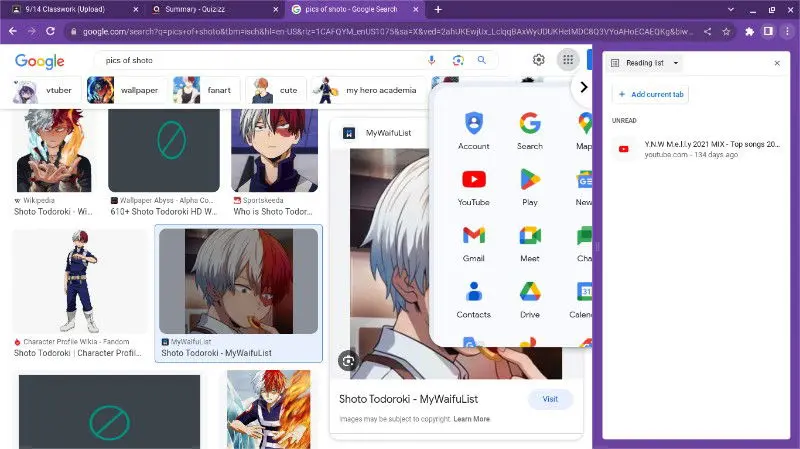Open Calendar from the apps grid
Screen dimensions: 800x449
tap(582, 300)
